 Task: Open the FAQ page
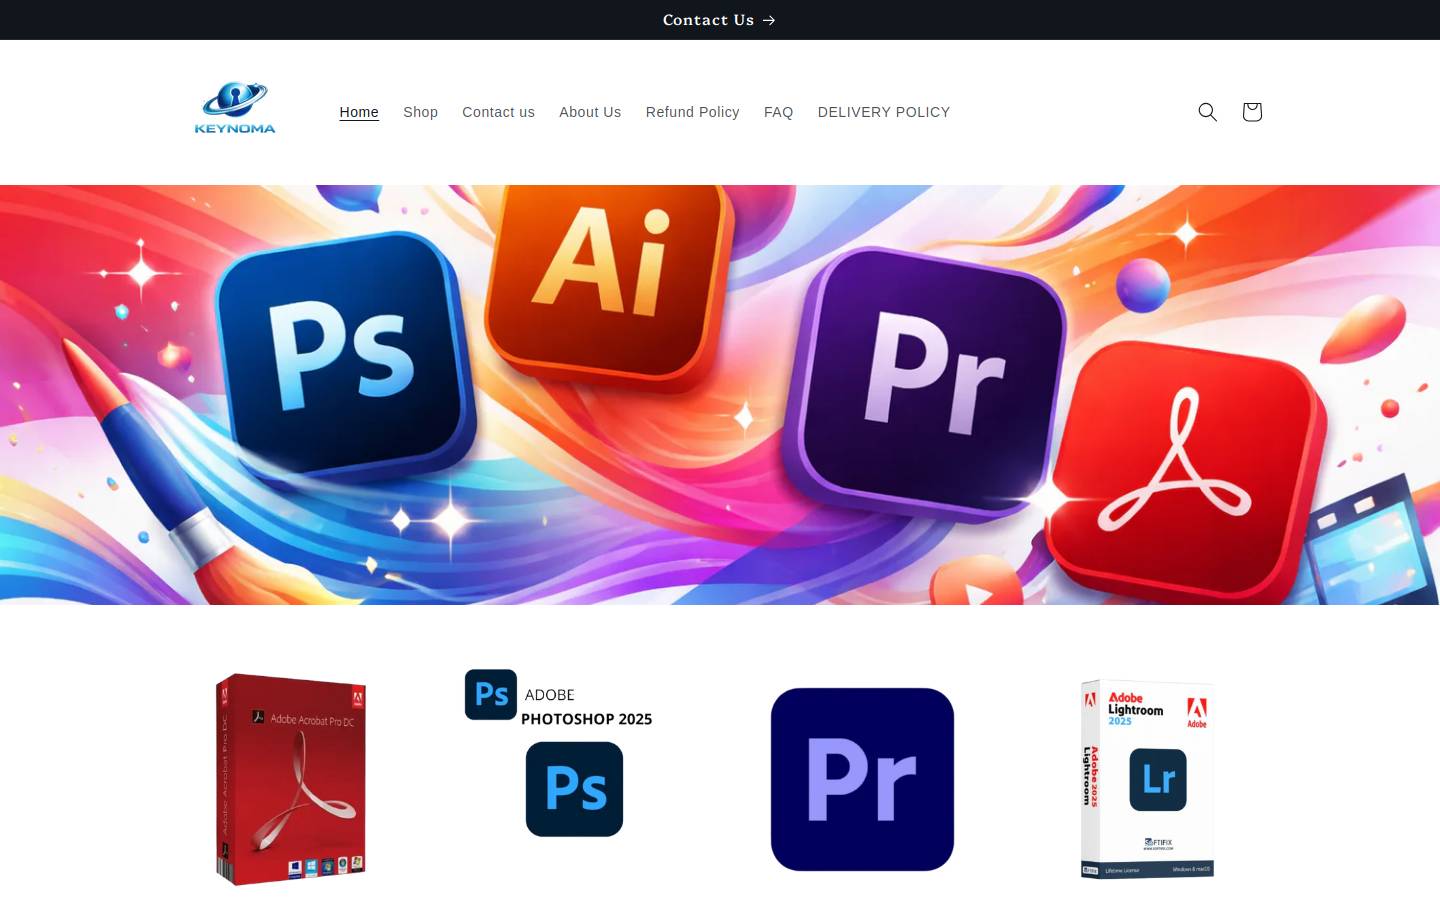[778, 112]
